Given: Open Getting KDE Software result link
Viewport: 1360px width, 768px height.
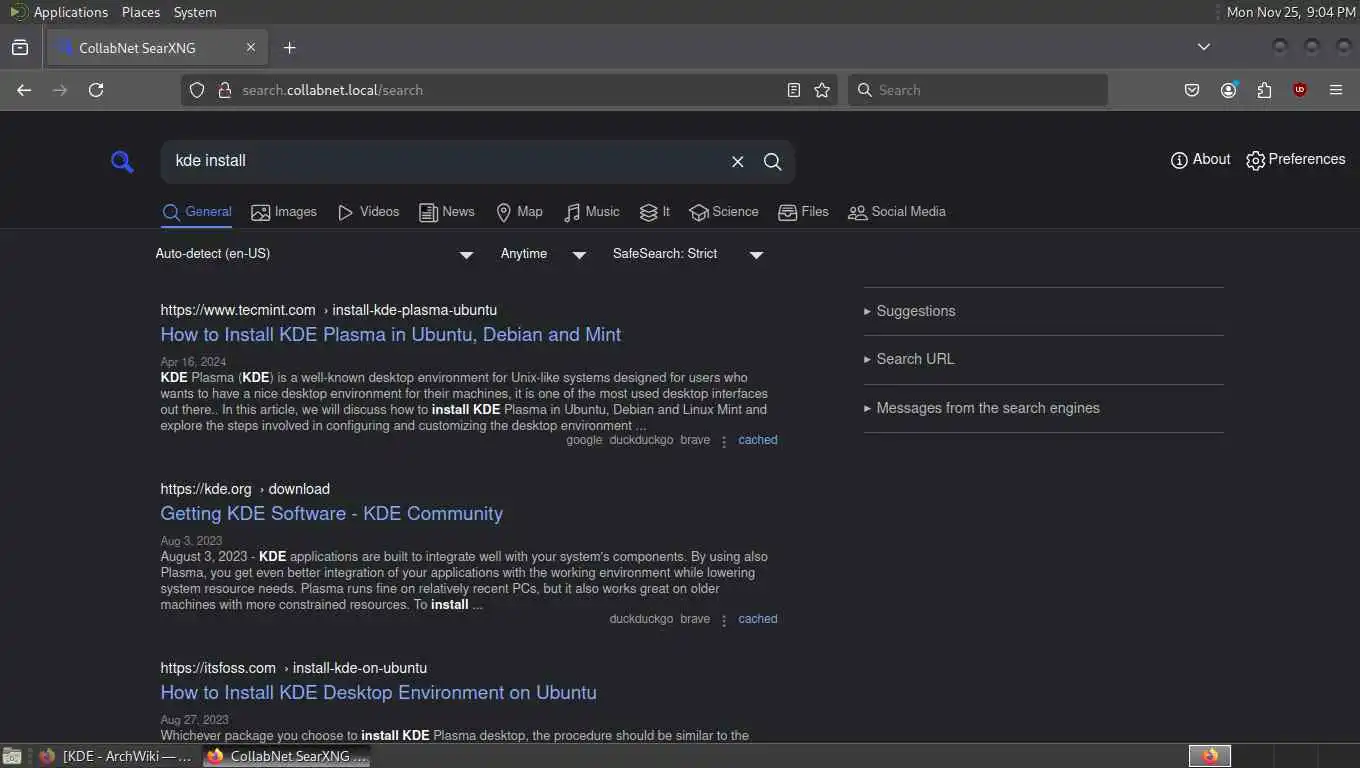Looking at the screenshot, I should coord(332,514).
